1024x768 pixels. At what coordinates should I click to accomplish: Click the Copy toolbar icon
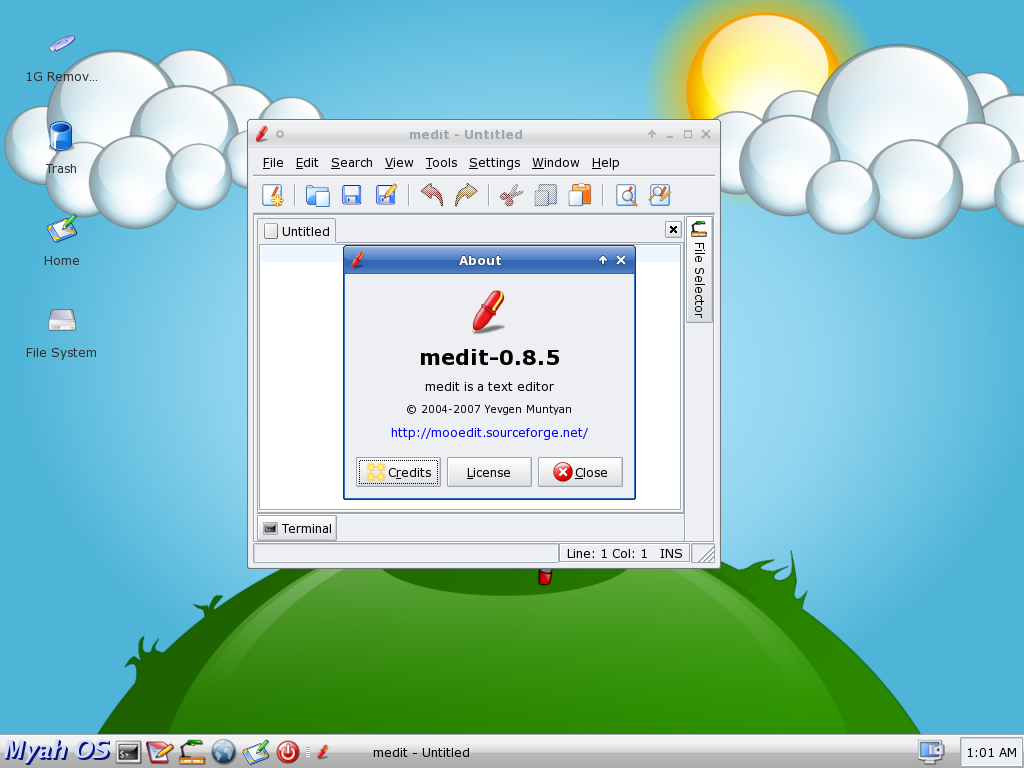click(545, 195)
